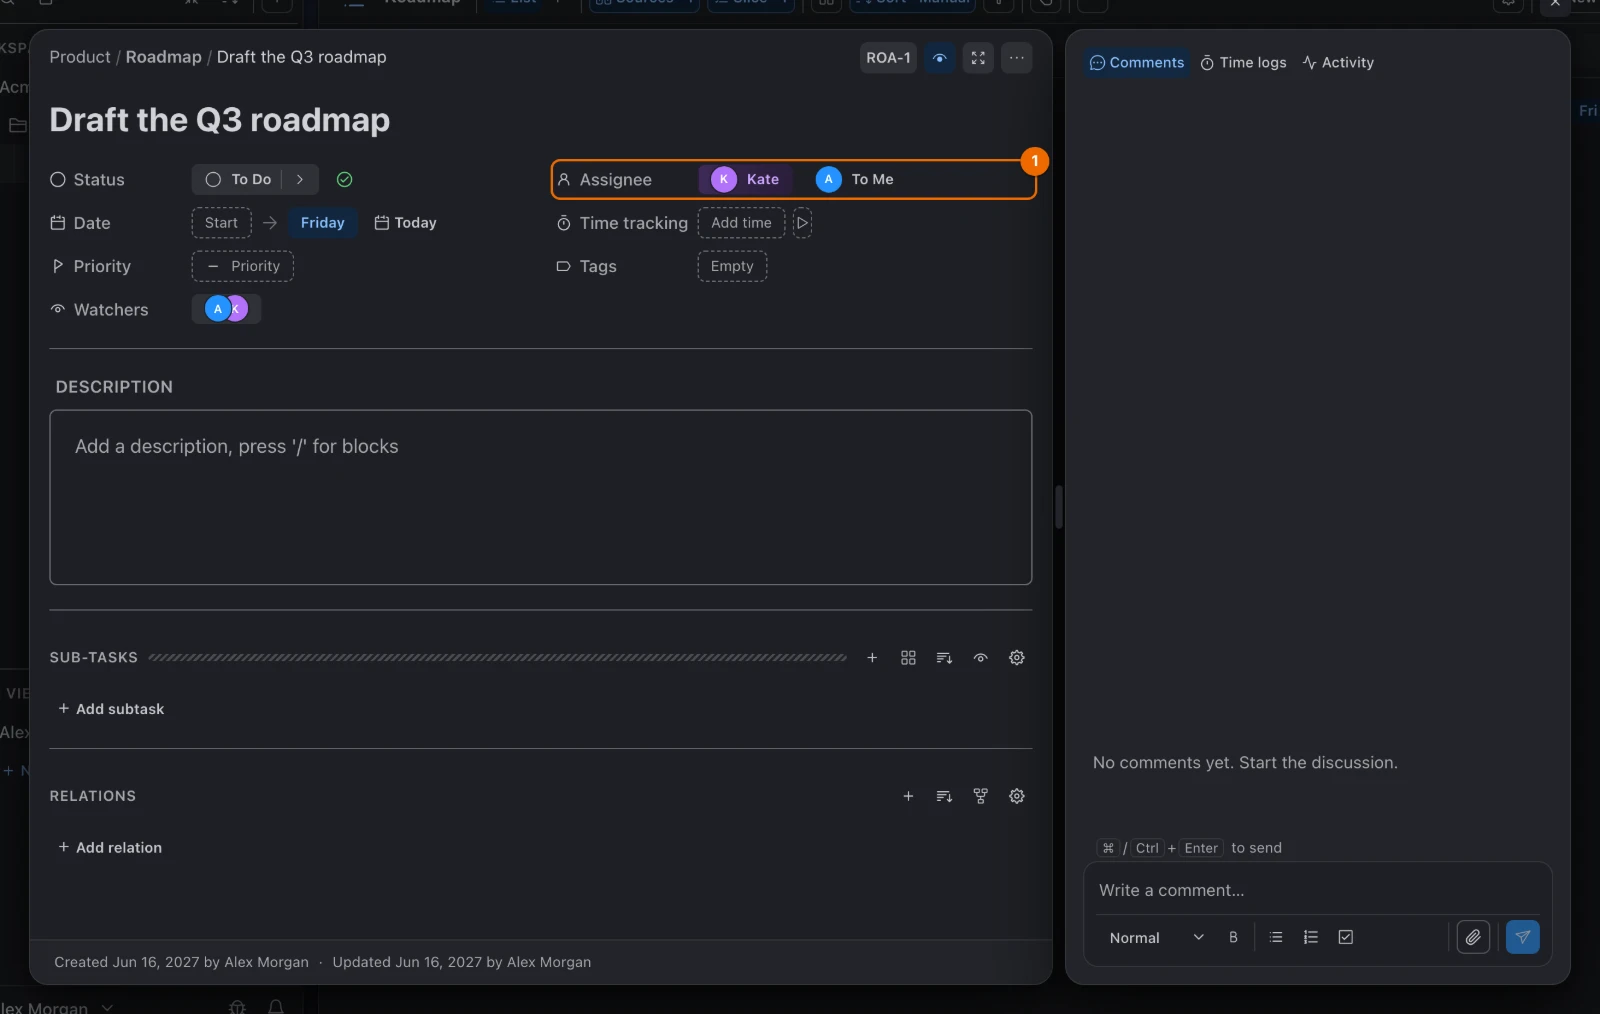1600x1014 pixels.
Task: Open relations hierarchy view icon
Action: [x=981, y=796]
